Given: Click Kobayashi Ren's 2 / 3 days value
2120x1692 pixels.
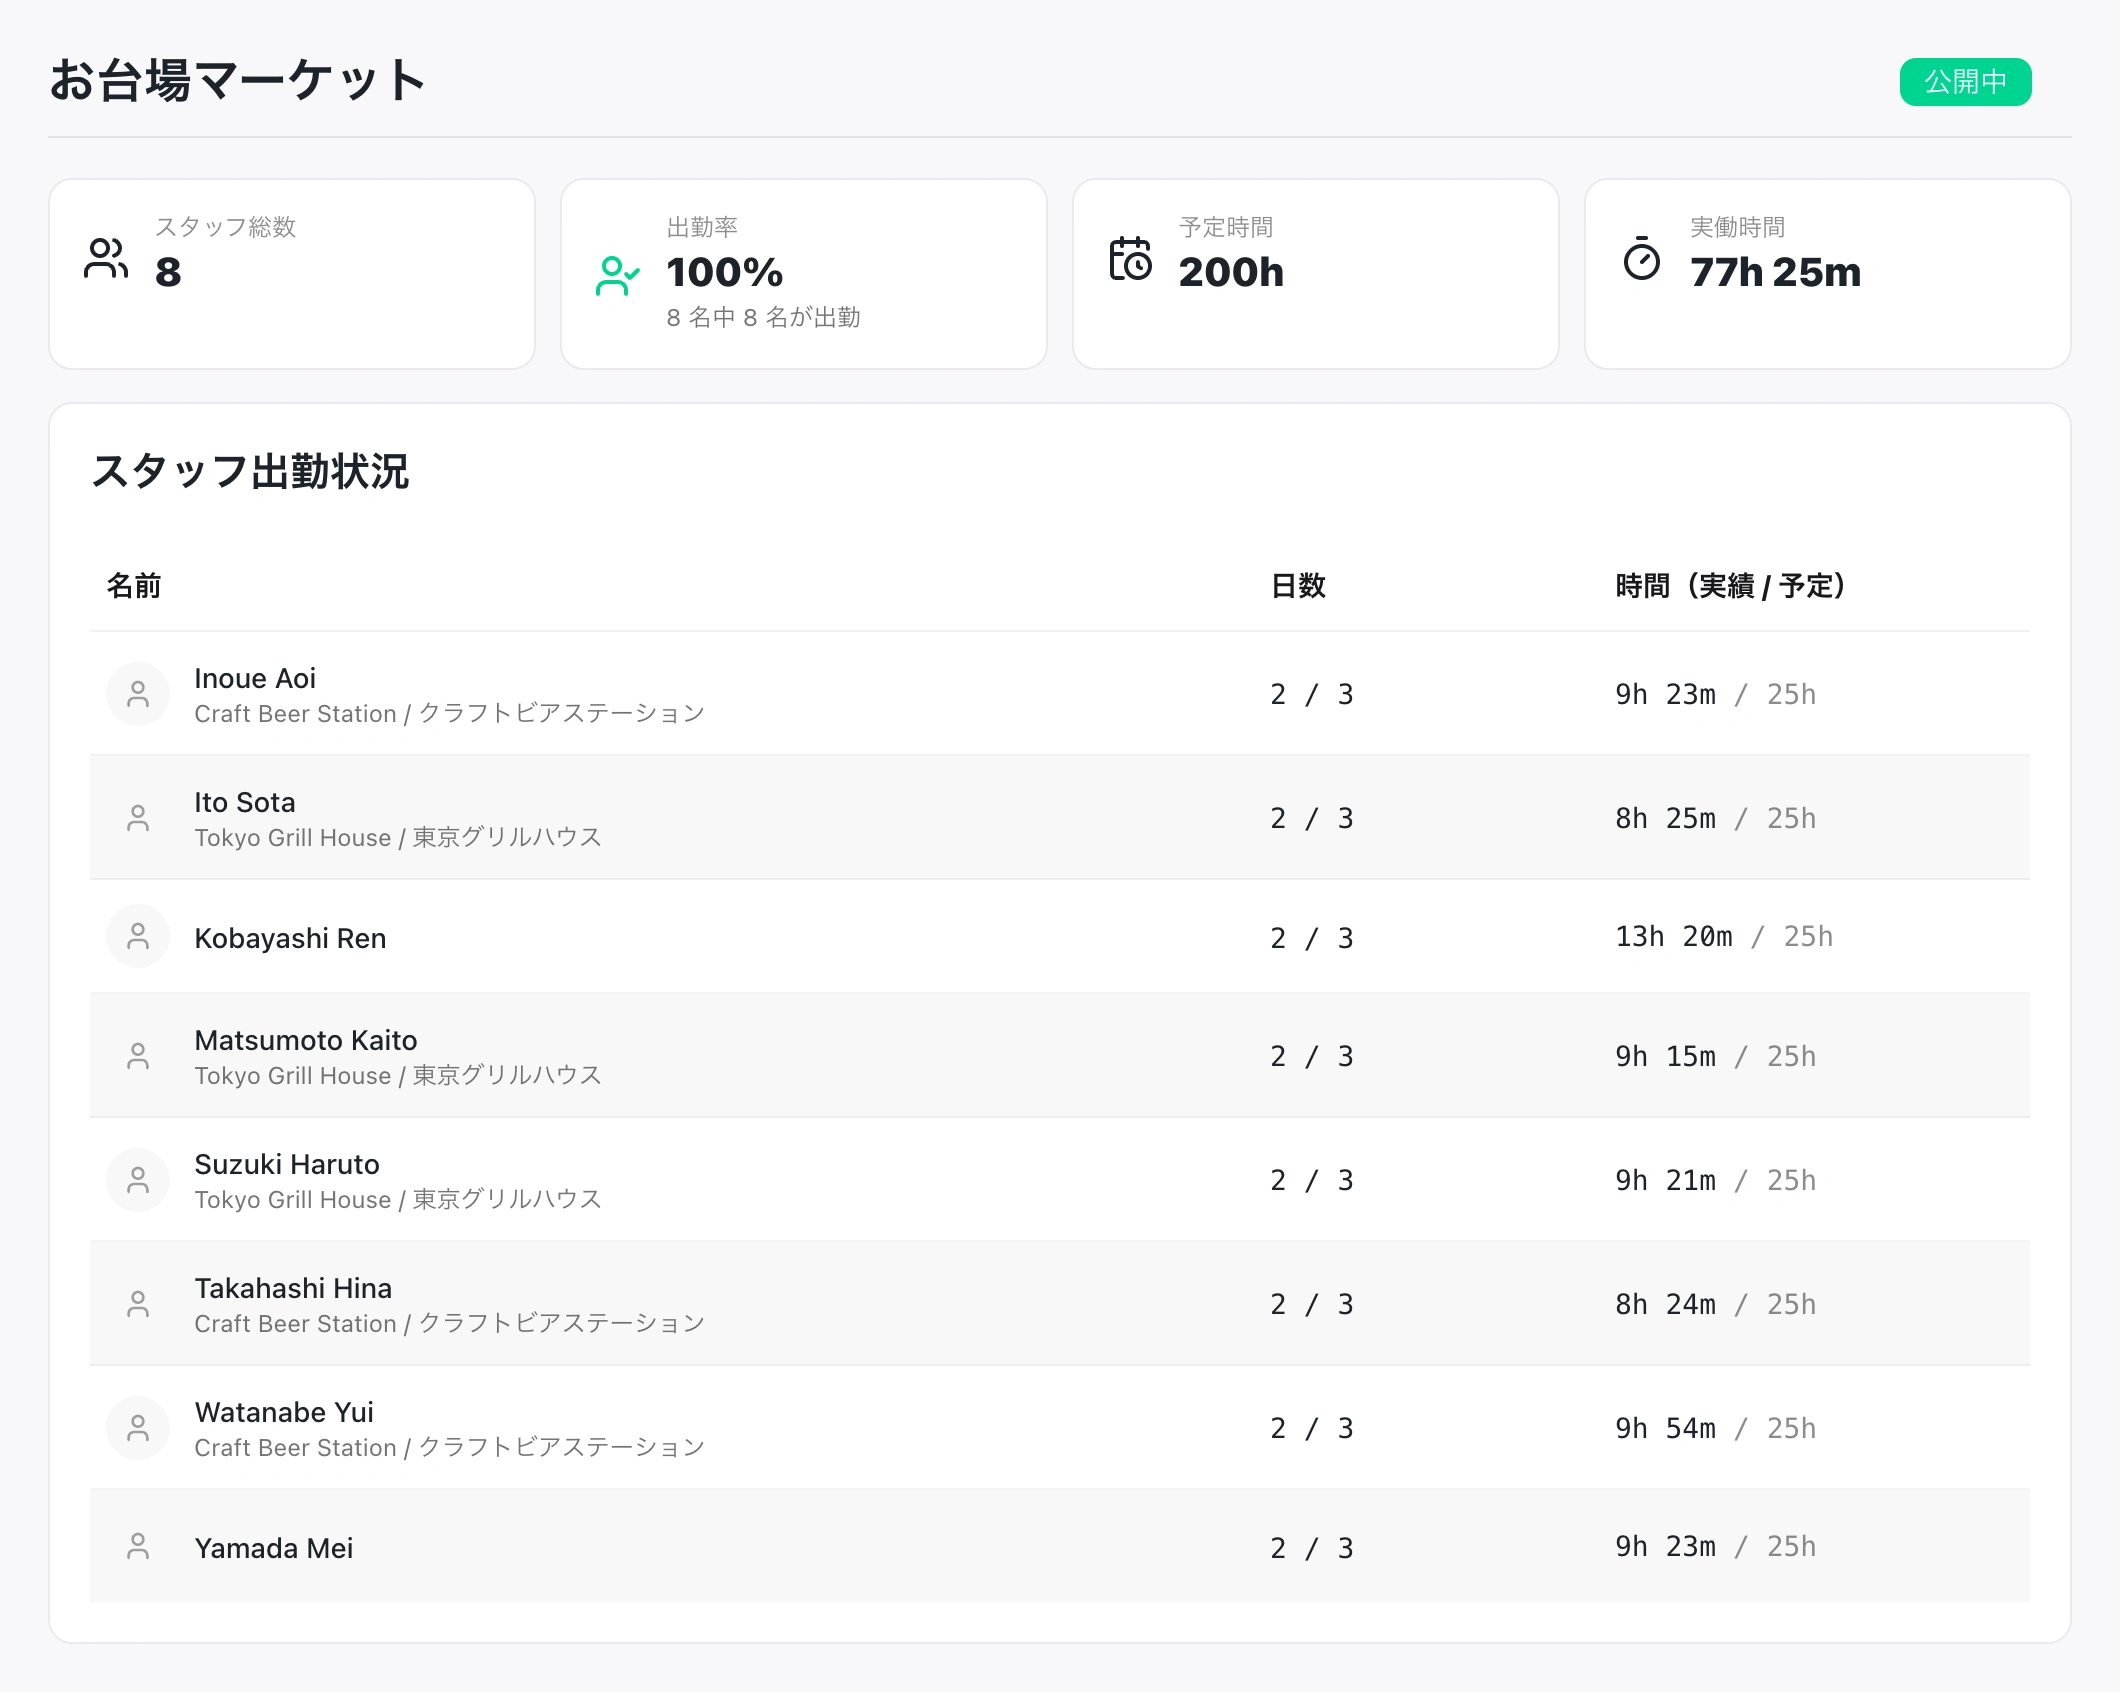Looking at the screenshot, I should (x=1312, y=938).
